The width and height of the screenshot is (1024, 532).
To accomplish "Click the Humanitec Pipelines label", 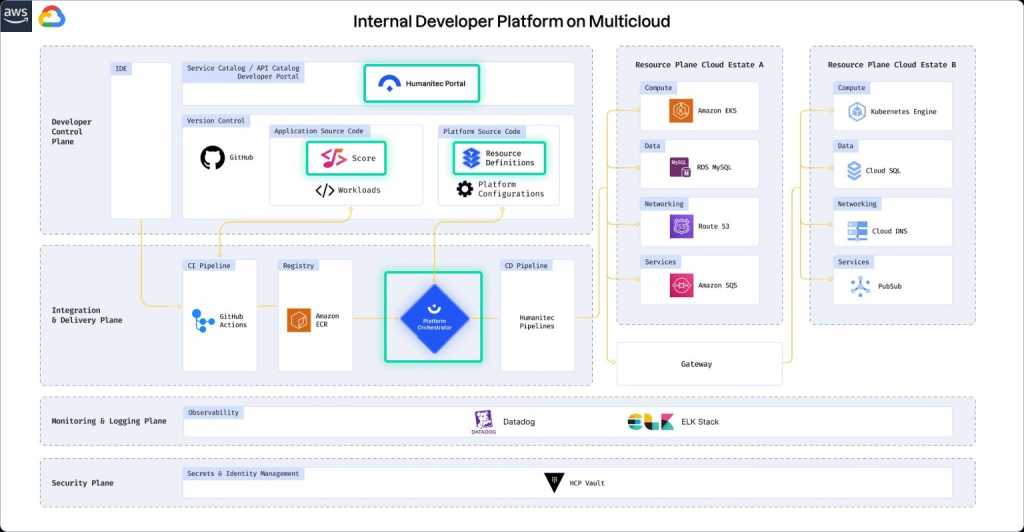I will pyautogui.click(x=537, y=321).
